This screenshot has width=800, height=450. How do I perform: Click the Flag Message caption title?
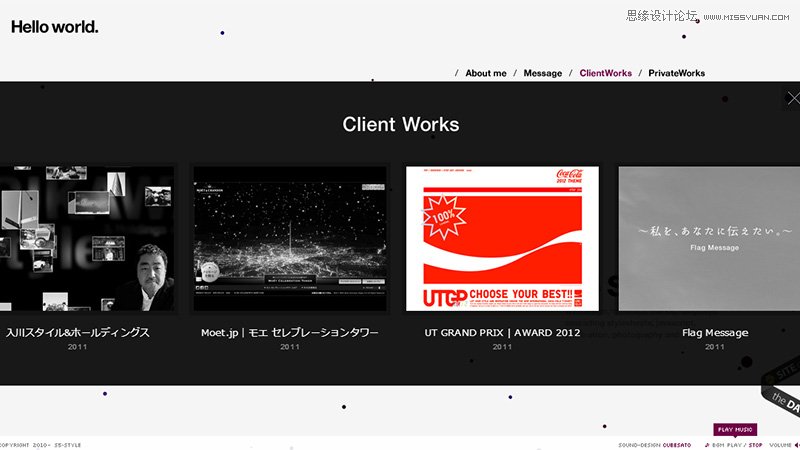[x=715, y=333]
